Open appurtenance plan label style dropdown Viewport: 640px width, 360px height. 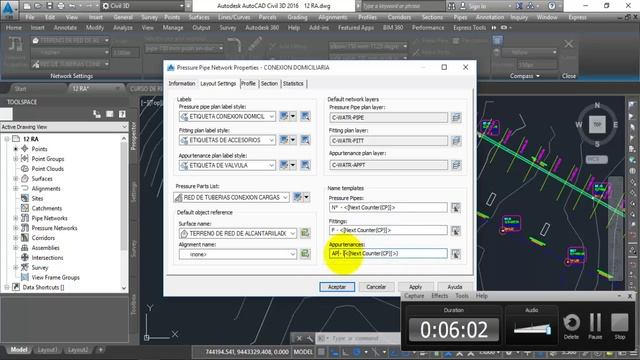271,165
